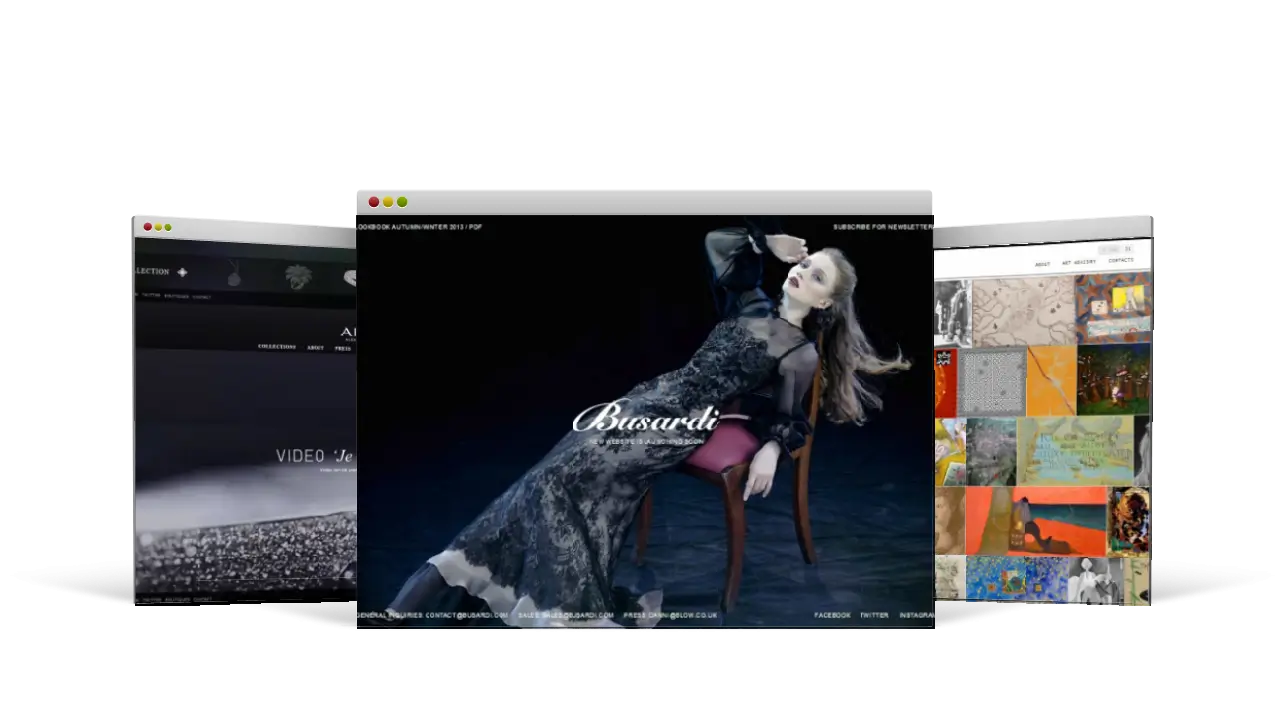Open the orange artwork with the diagonal crack

[x=1052, y=380]
